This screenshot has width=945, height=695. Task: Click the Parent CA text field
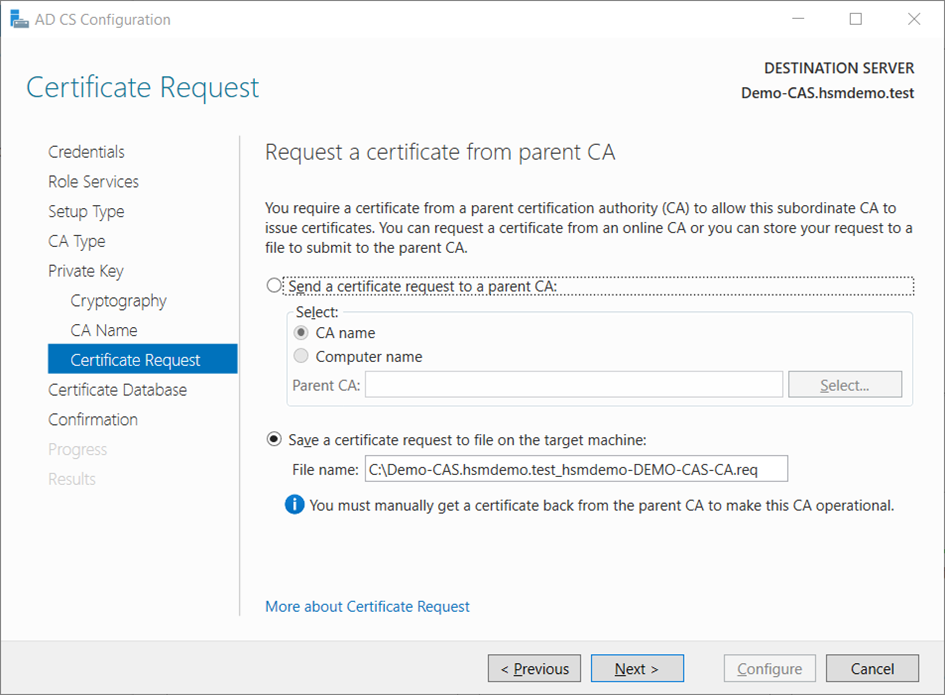[573, 385]
